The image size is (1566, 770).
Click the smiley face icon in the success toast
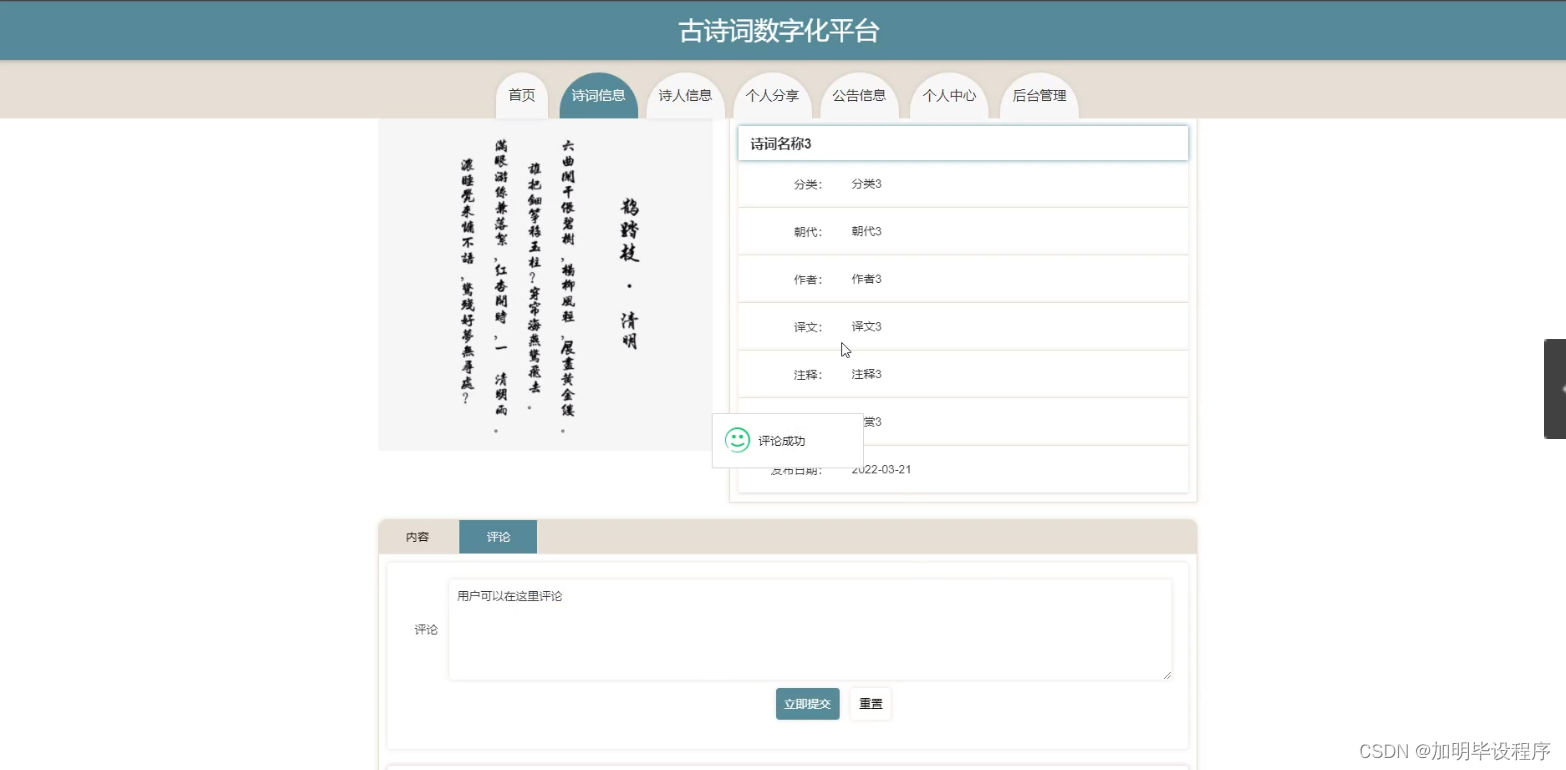(737, 439)
